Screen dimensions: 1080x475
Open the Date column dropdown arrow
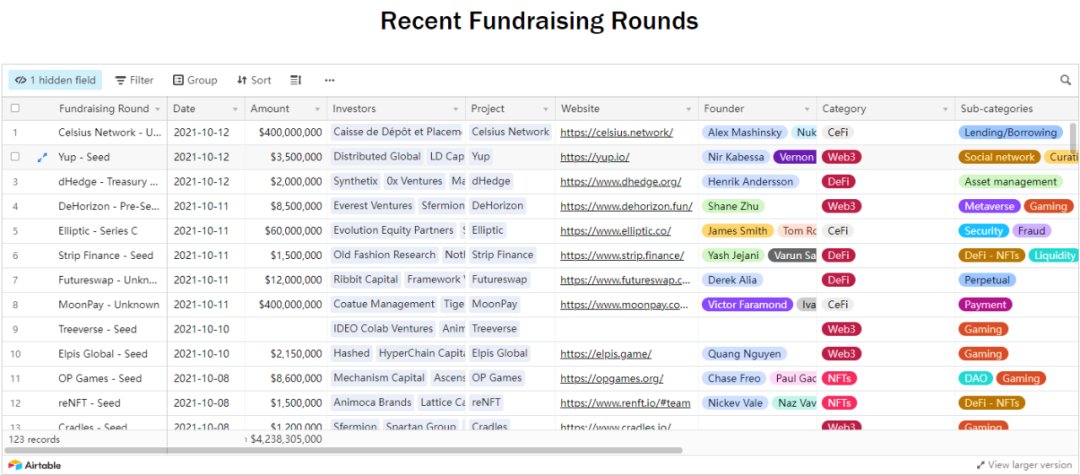236,109
